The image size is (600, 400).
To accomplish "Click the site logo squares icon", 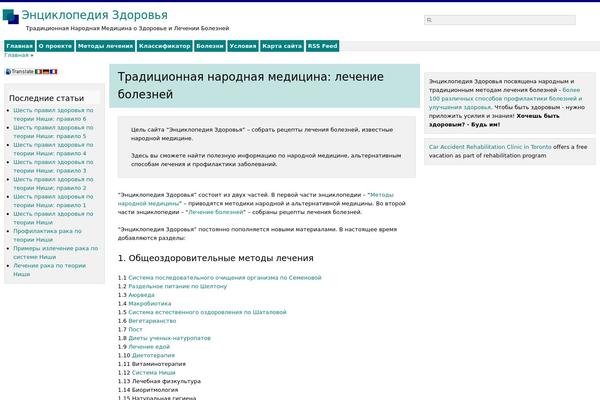I will 10,16.
